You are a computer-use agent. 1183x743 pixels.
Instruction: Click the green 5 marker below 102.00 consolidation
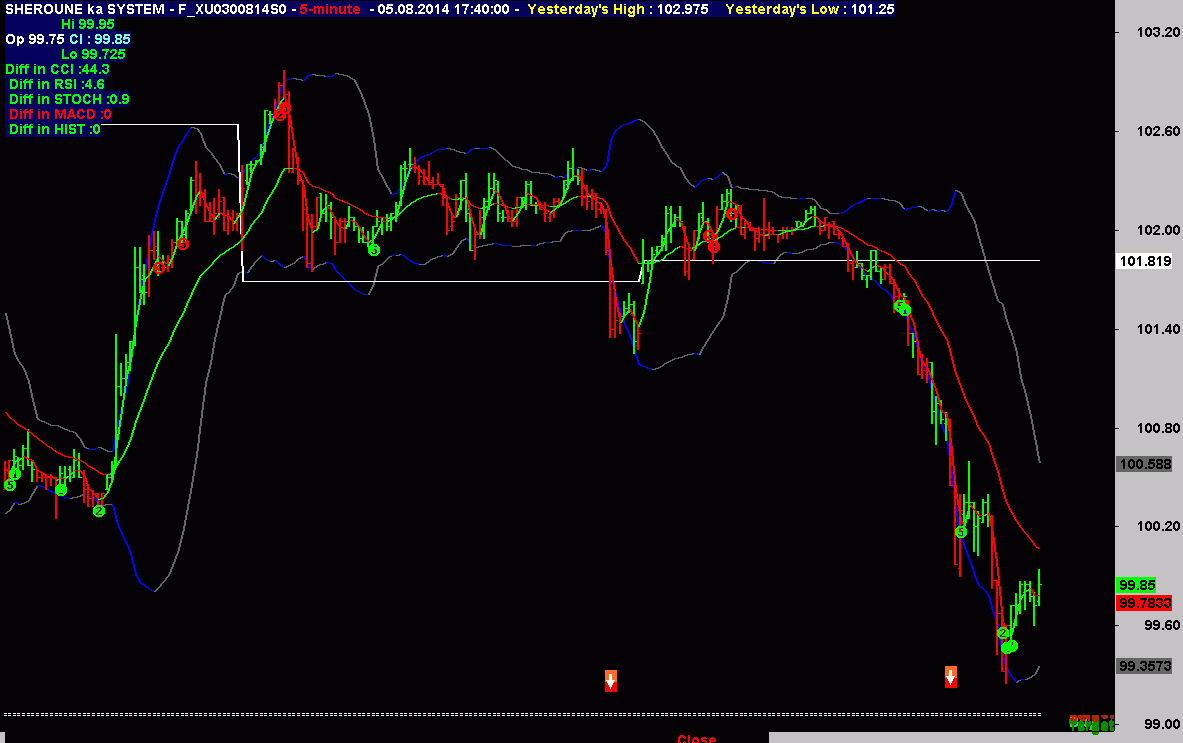pos(373,249)
